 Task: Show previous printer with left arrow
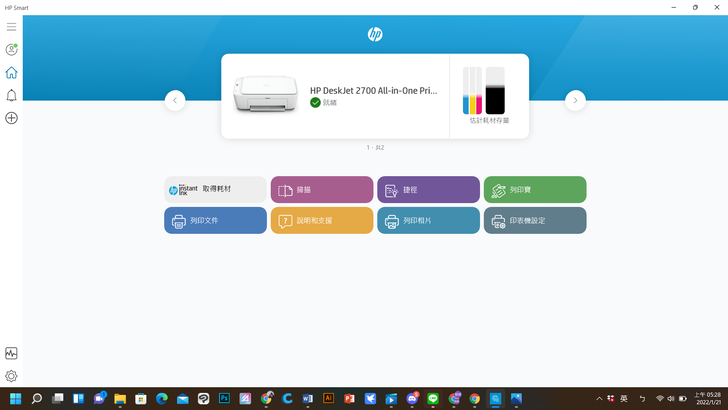pyautogui.click(x=175, y=100)
